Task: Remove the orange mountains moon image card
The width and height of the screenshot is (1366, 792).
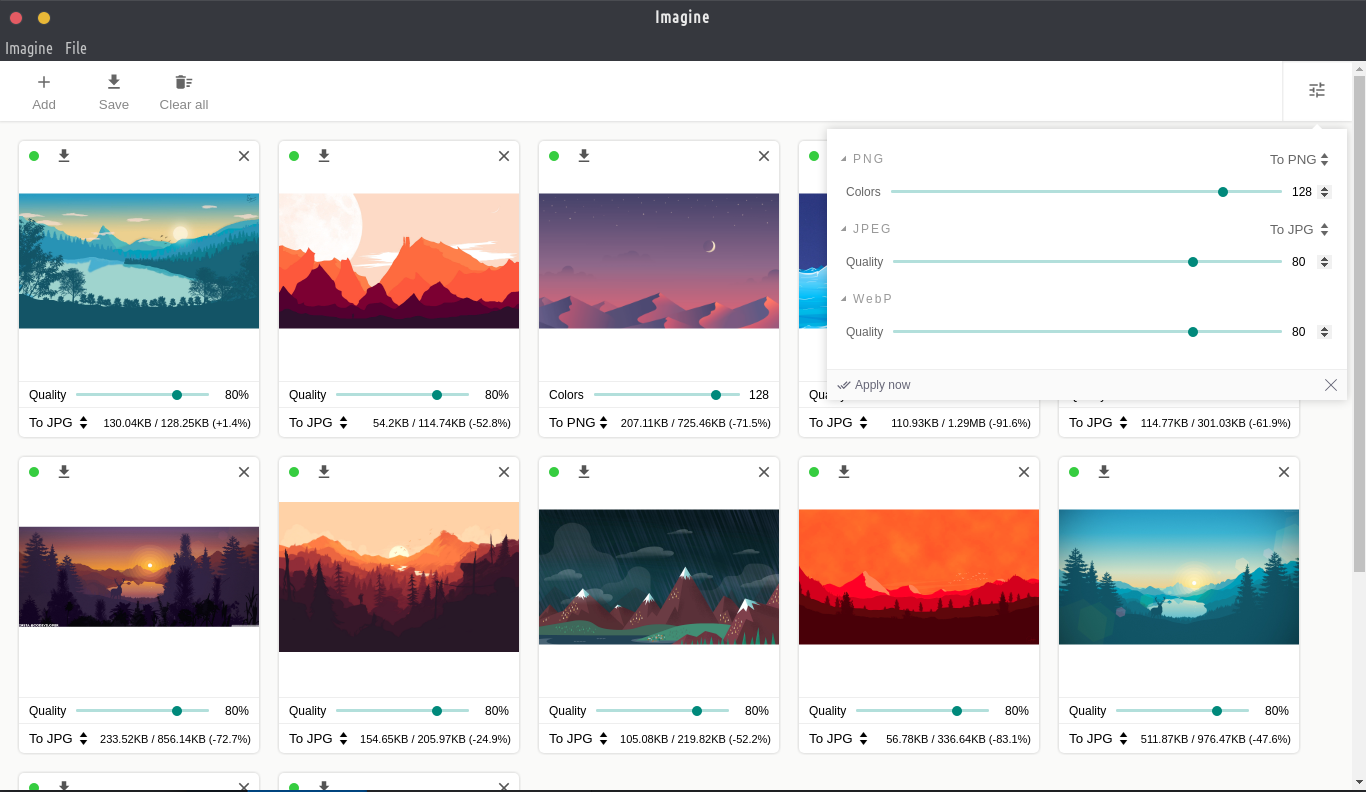Action: pos(504,156)
